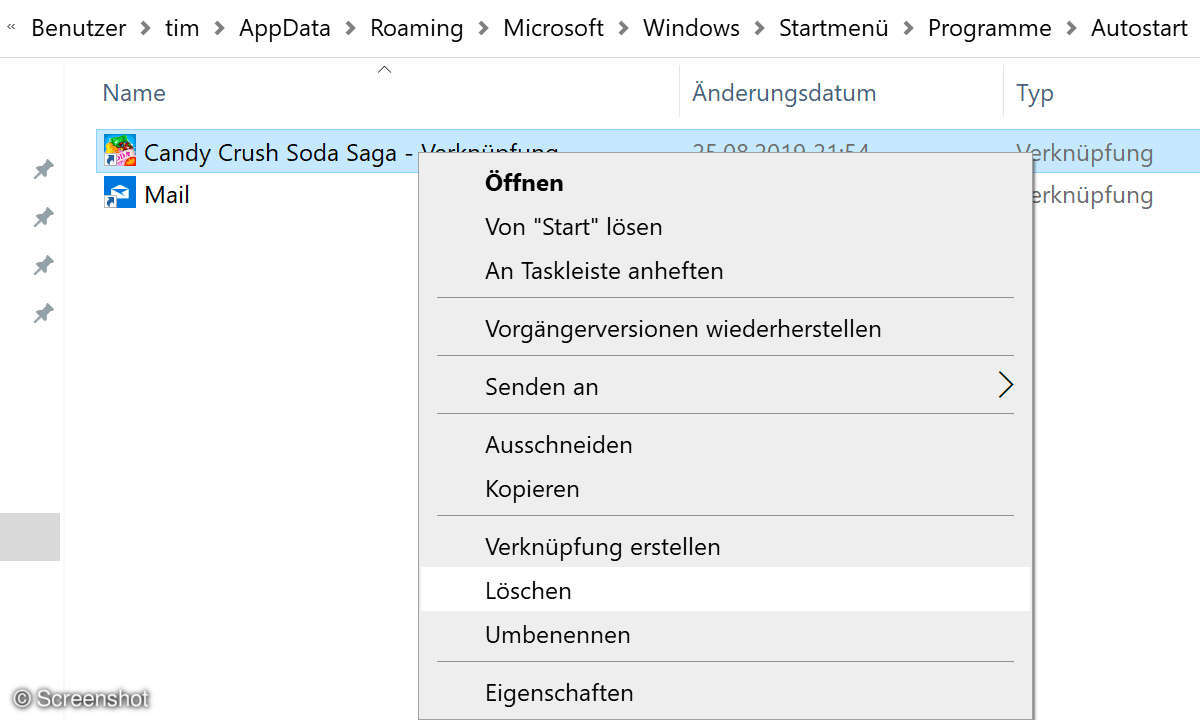Expand the breadcrumb arrow after Benutzer
The height and width of the screenshot is (720, 1200).
[x=146, y=28]
